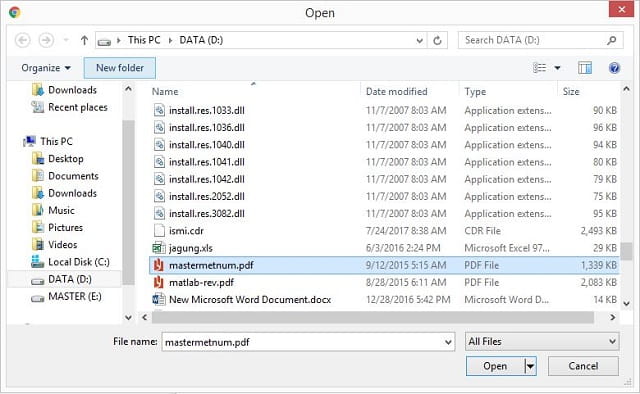Click the horizontal scrollbar left arrow
Screen dimensions: 640x394
click(x=144, y=317)
